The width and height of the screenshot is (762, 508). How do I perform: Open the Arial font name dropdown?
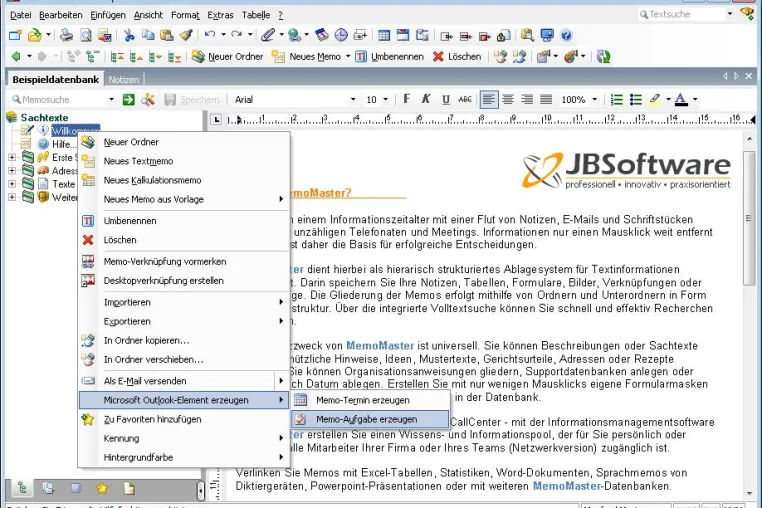point(353,100)
